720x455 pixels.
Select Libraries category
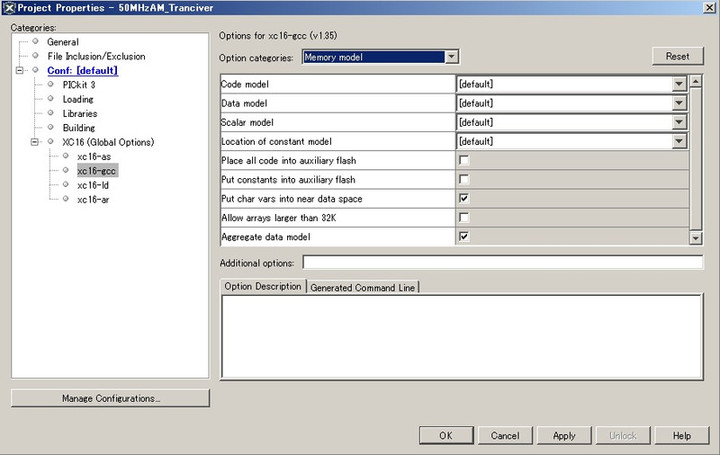[80, 113]
